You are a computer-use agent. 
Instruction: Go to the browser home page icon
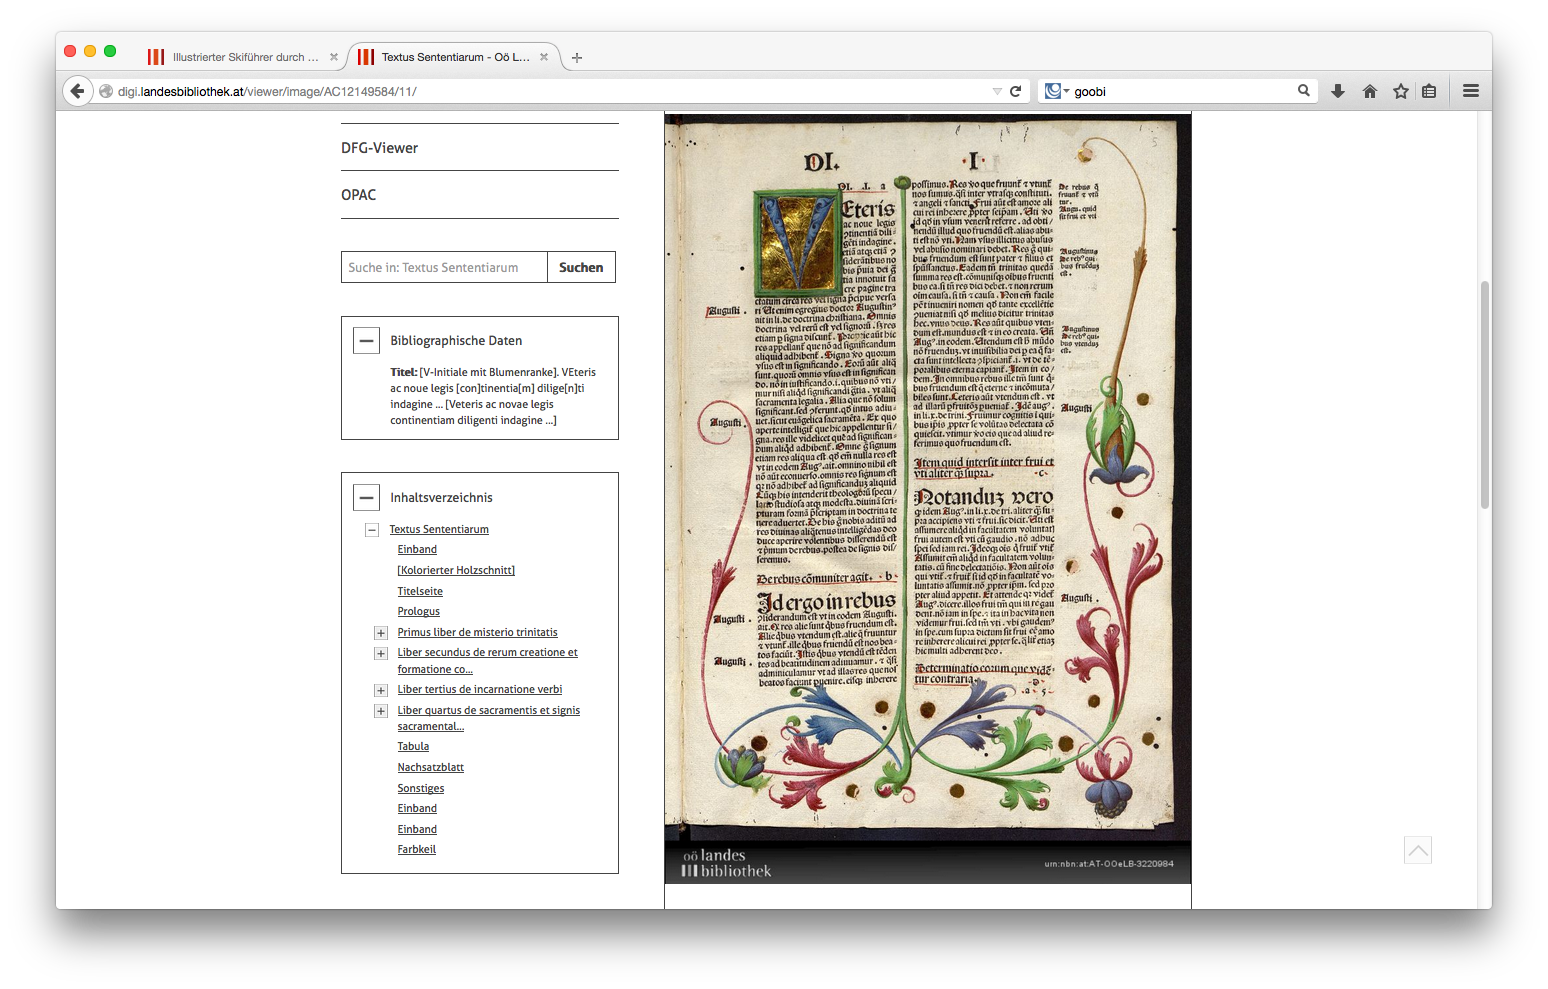coord(1370,91)
